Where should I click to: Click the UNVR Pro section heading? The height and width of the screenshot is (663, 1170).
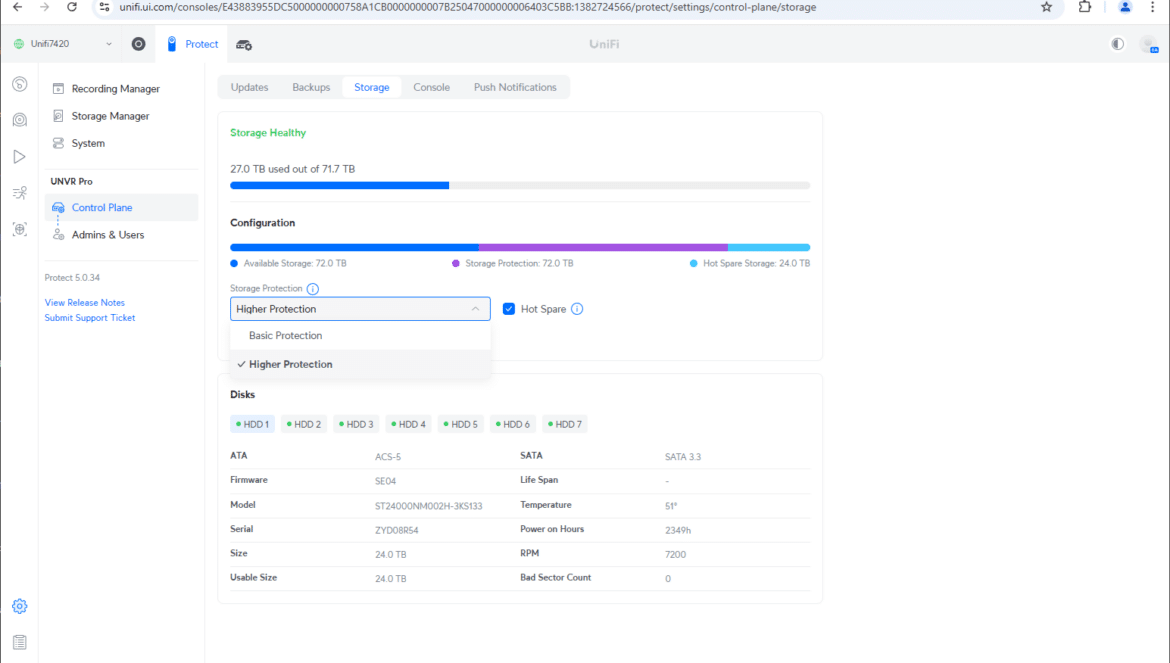point(72,181)
